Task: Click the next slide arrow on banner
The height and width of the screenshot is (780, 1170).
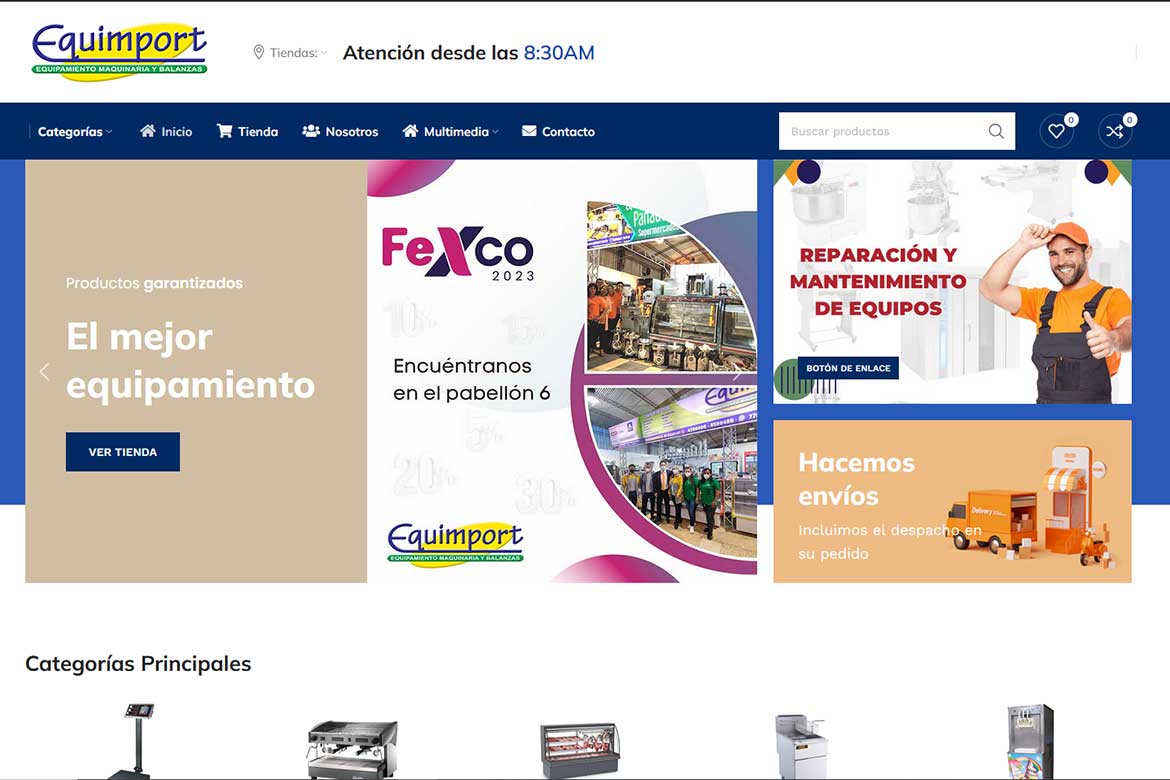Action: tap(737, 372)
